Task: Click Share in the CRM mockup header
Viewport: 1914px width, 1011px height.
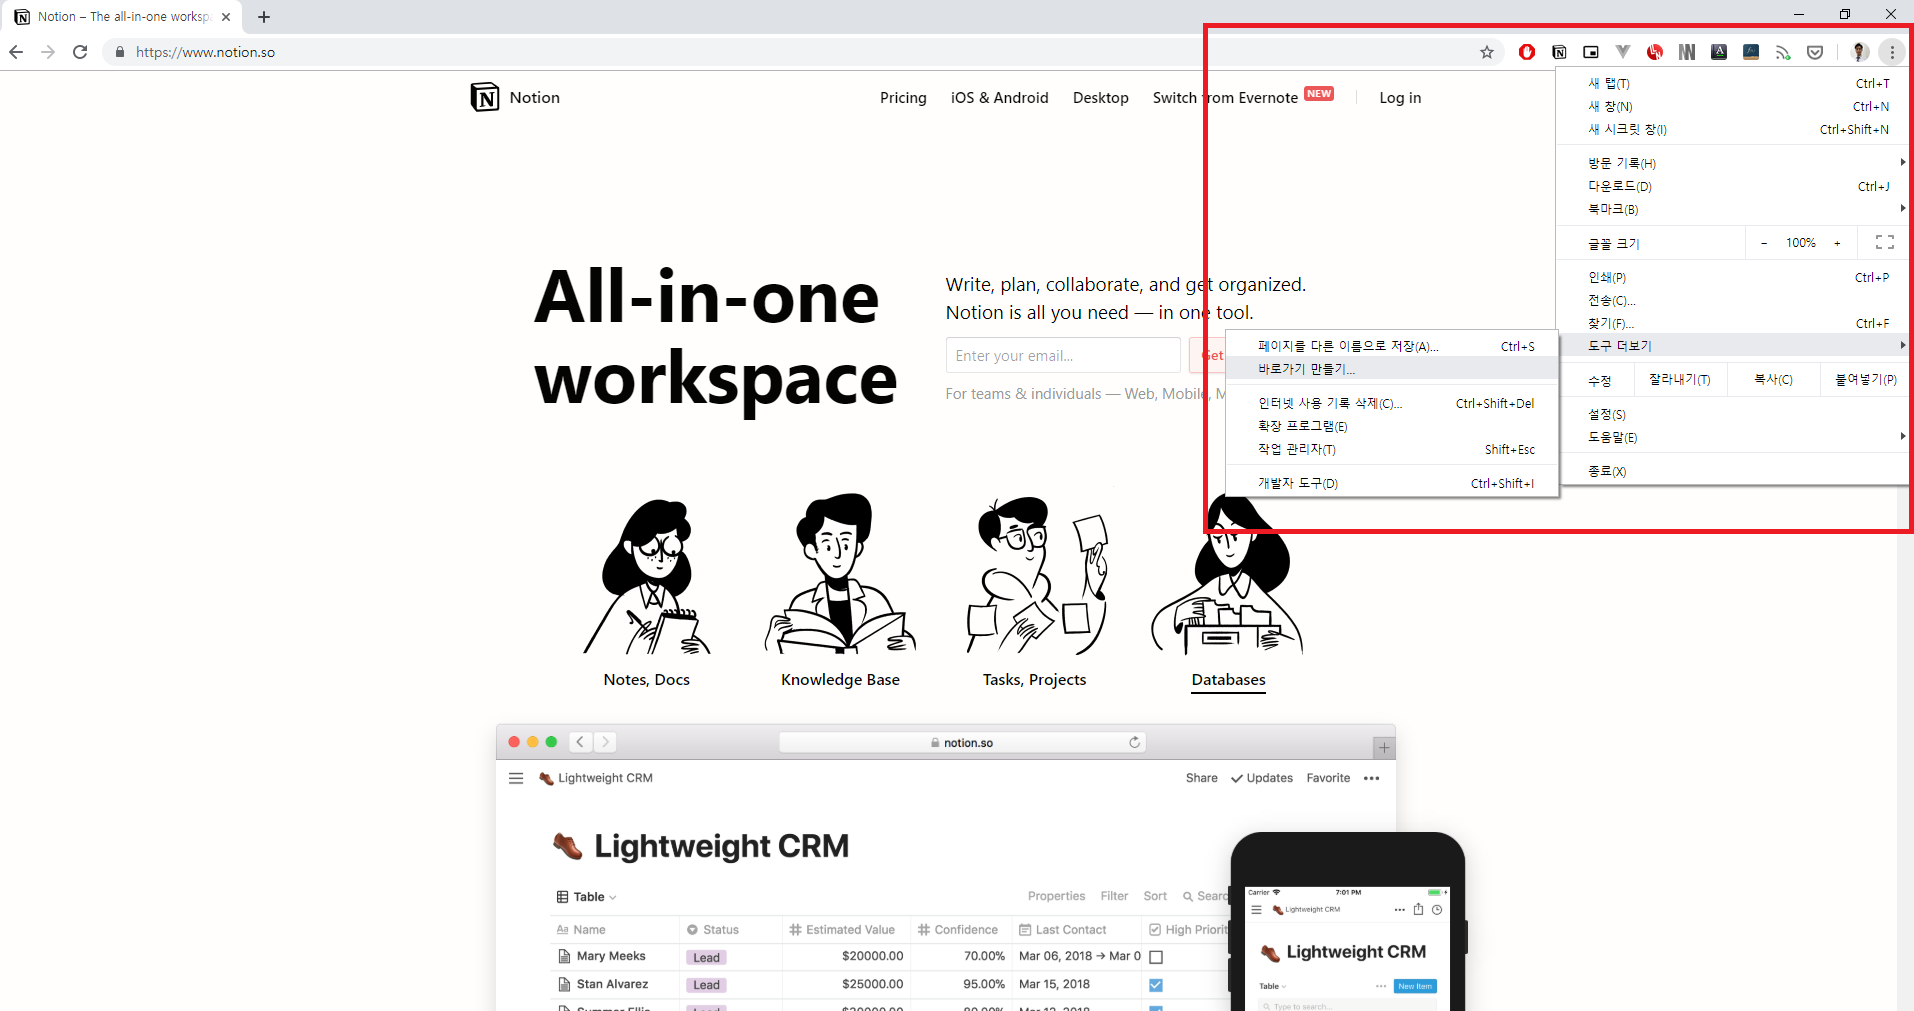Action: point(1201,778)
